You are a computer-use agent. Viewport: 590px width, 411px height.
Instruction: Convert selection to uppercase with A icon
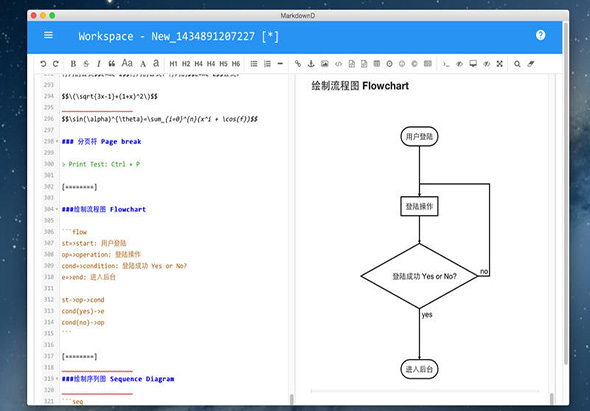[143, 64]
